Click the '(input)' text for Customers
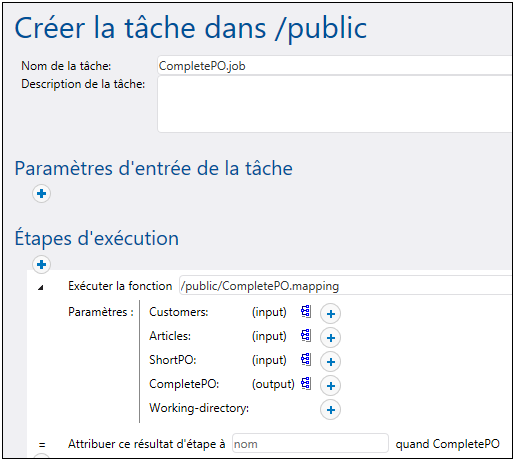515x461 pixels. pyautogui.click(x=269, y=312)
